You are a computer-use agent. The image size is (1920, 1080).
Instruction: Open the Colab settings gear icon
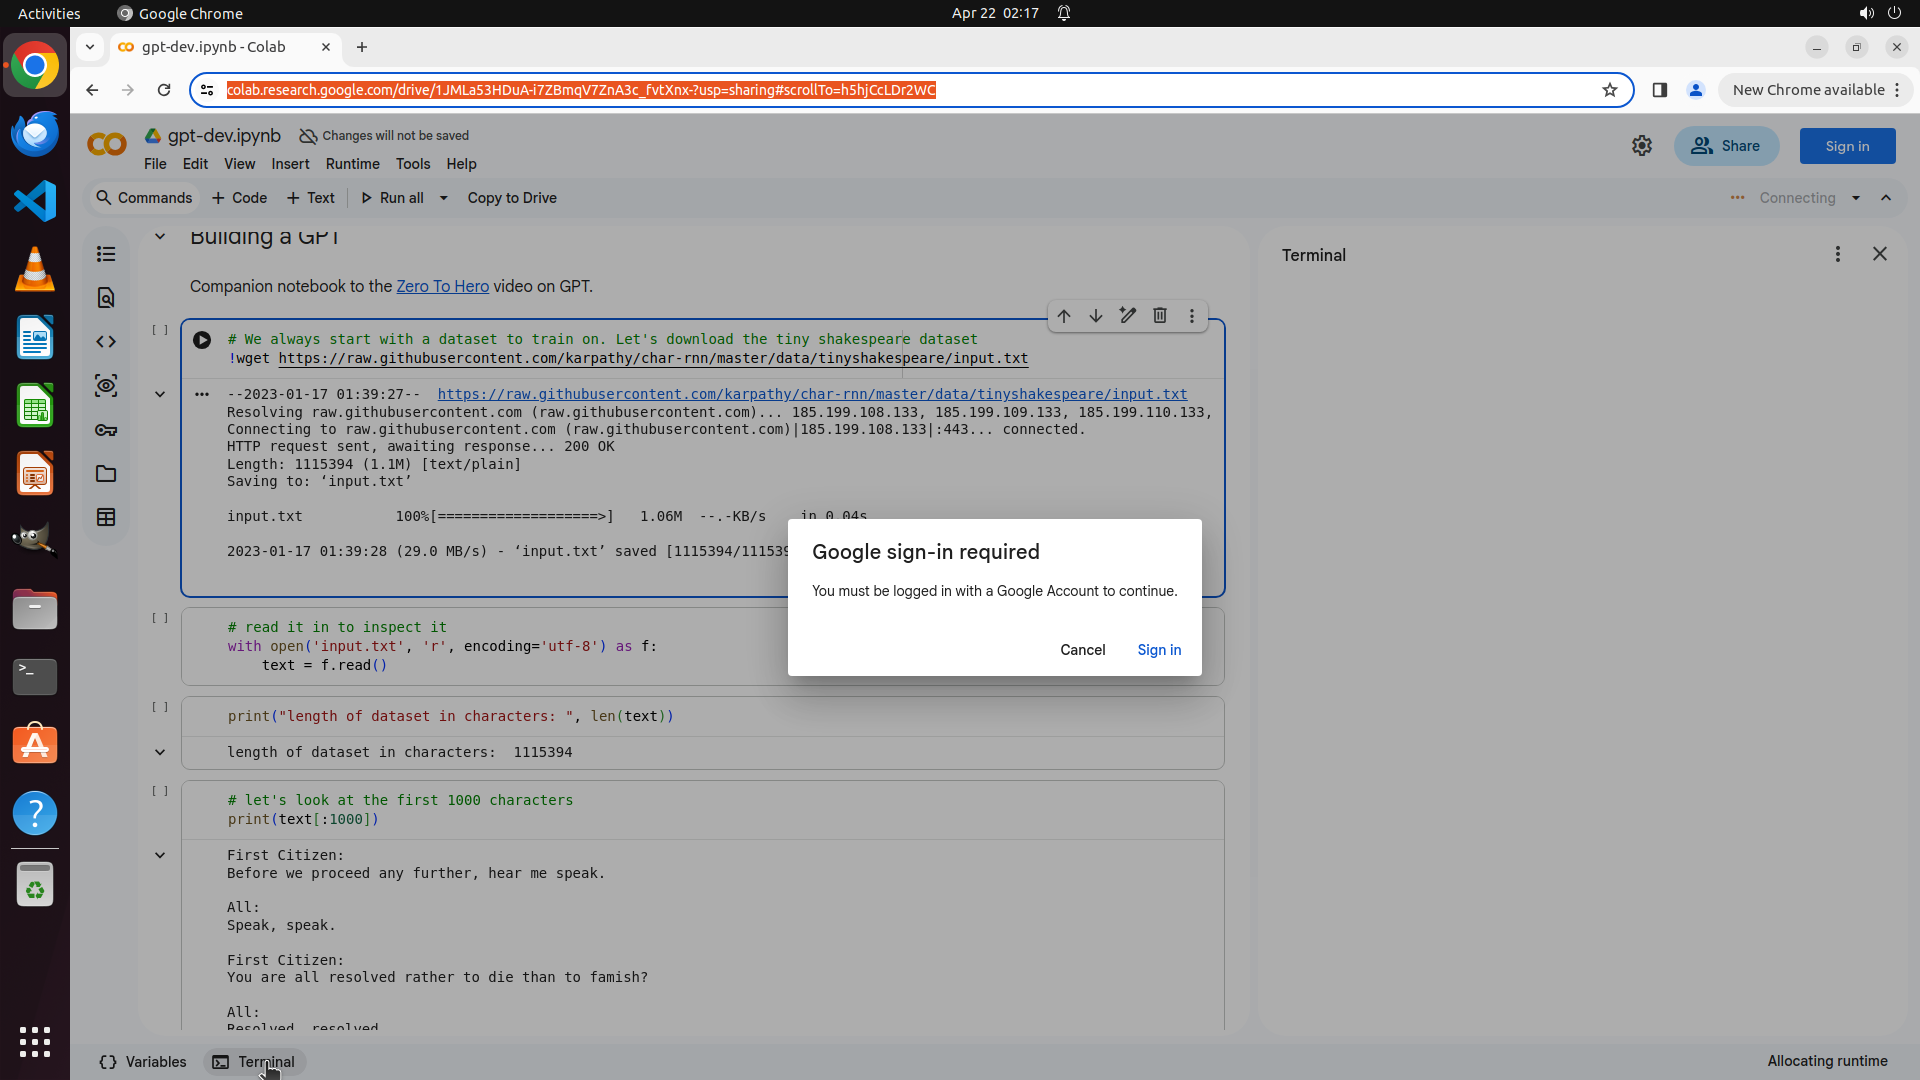1642,146
